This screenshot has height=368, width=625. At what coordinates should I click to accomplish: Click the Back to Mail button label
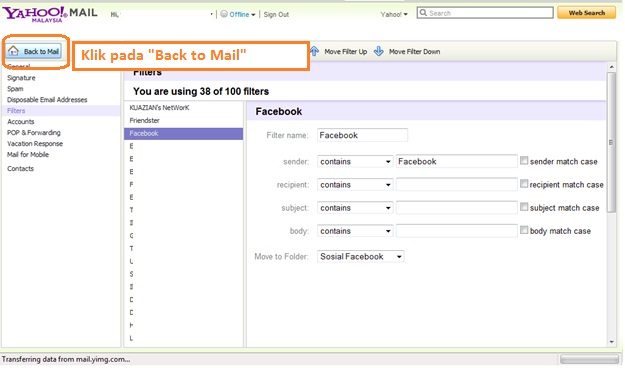pyautogui.click(x=41, y=51)
